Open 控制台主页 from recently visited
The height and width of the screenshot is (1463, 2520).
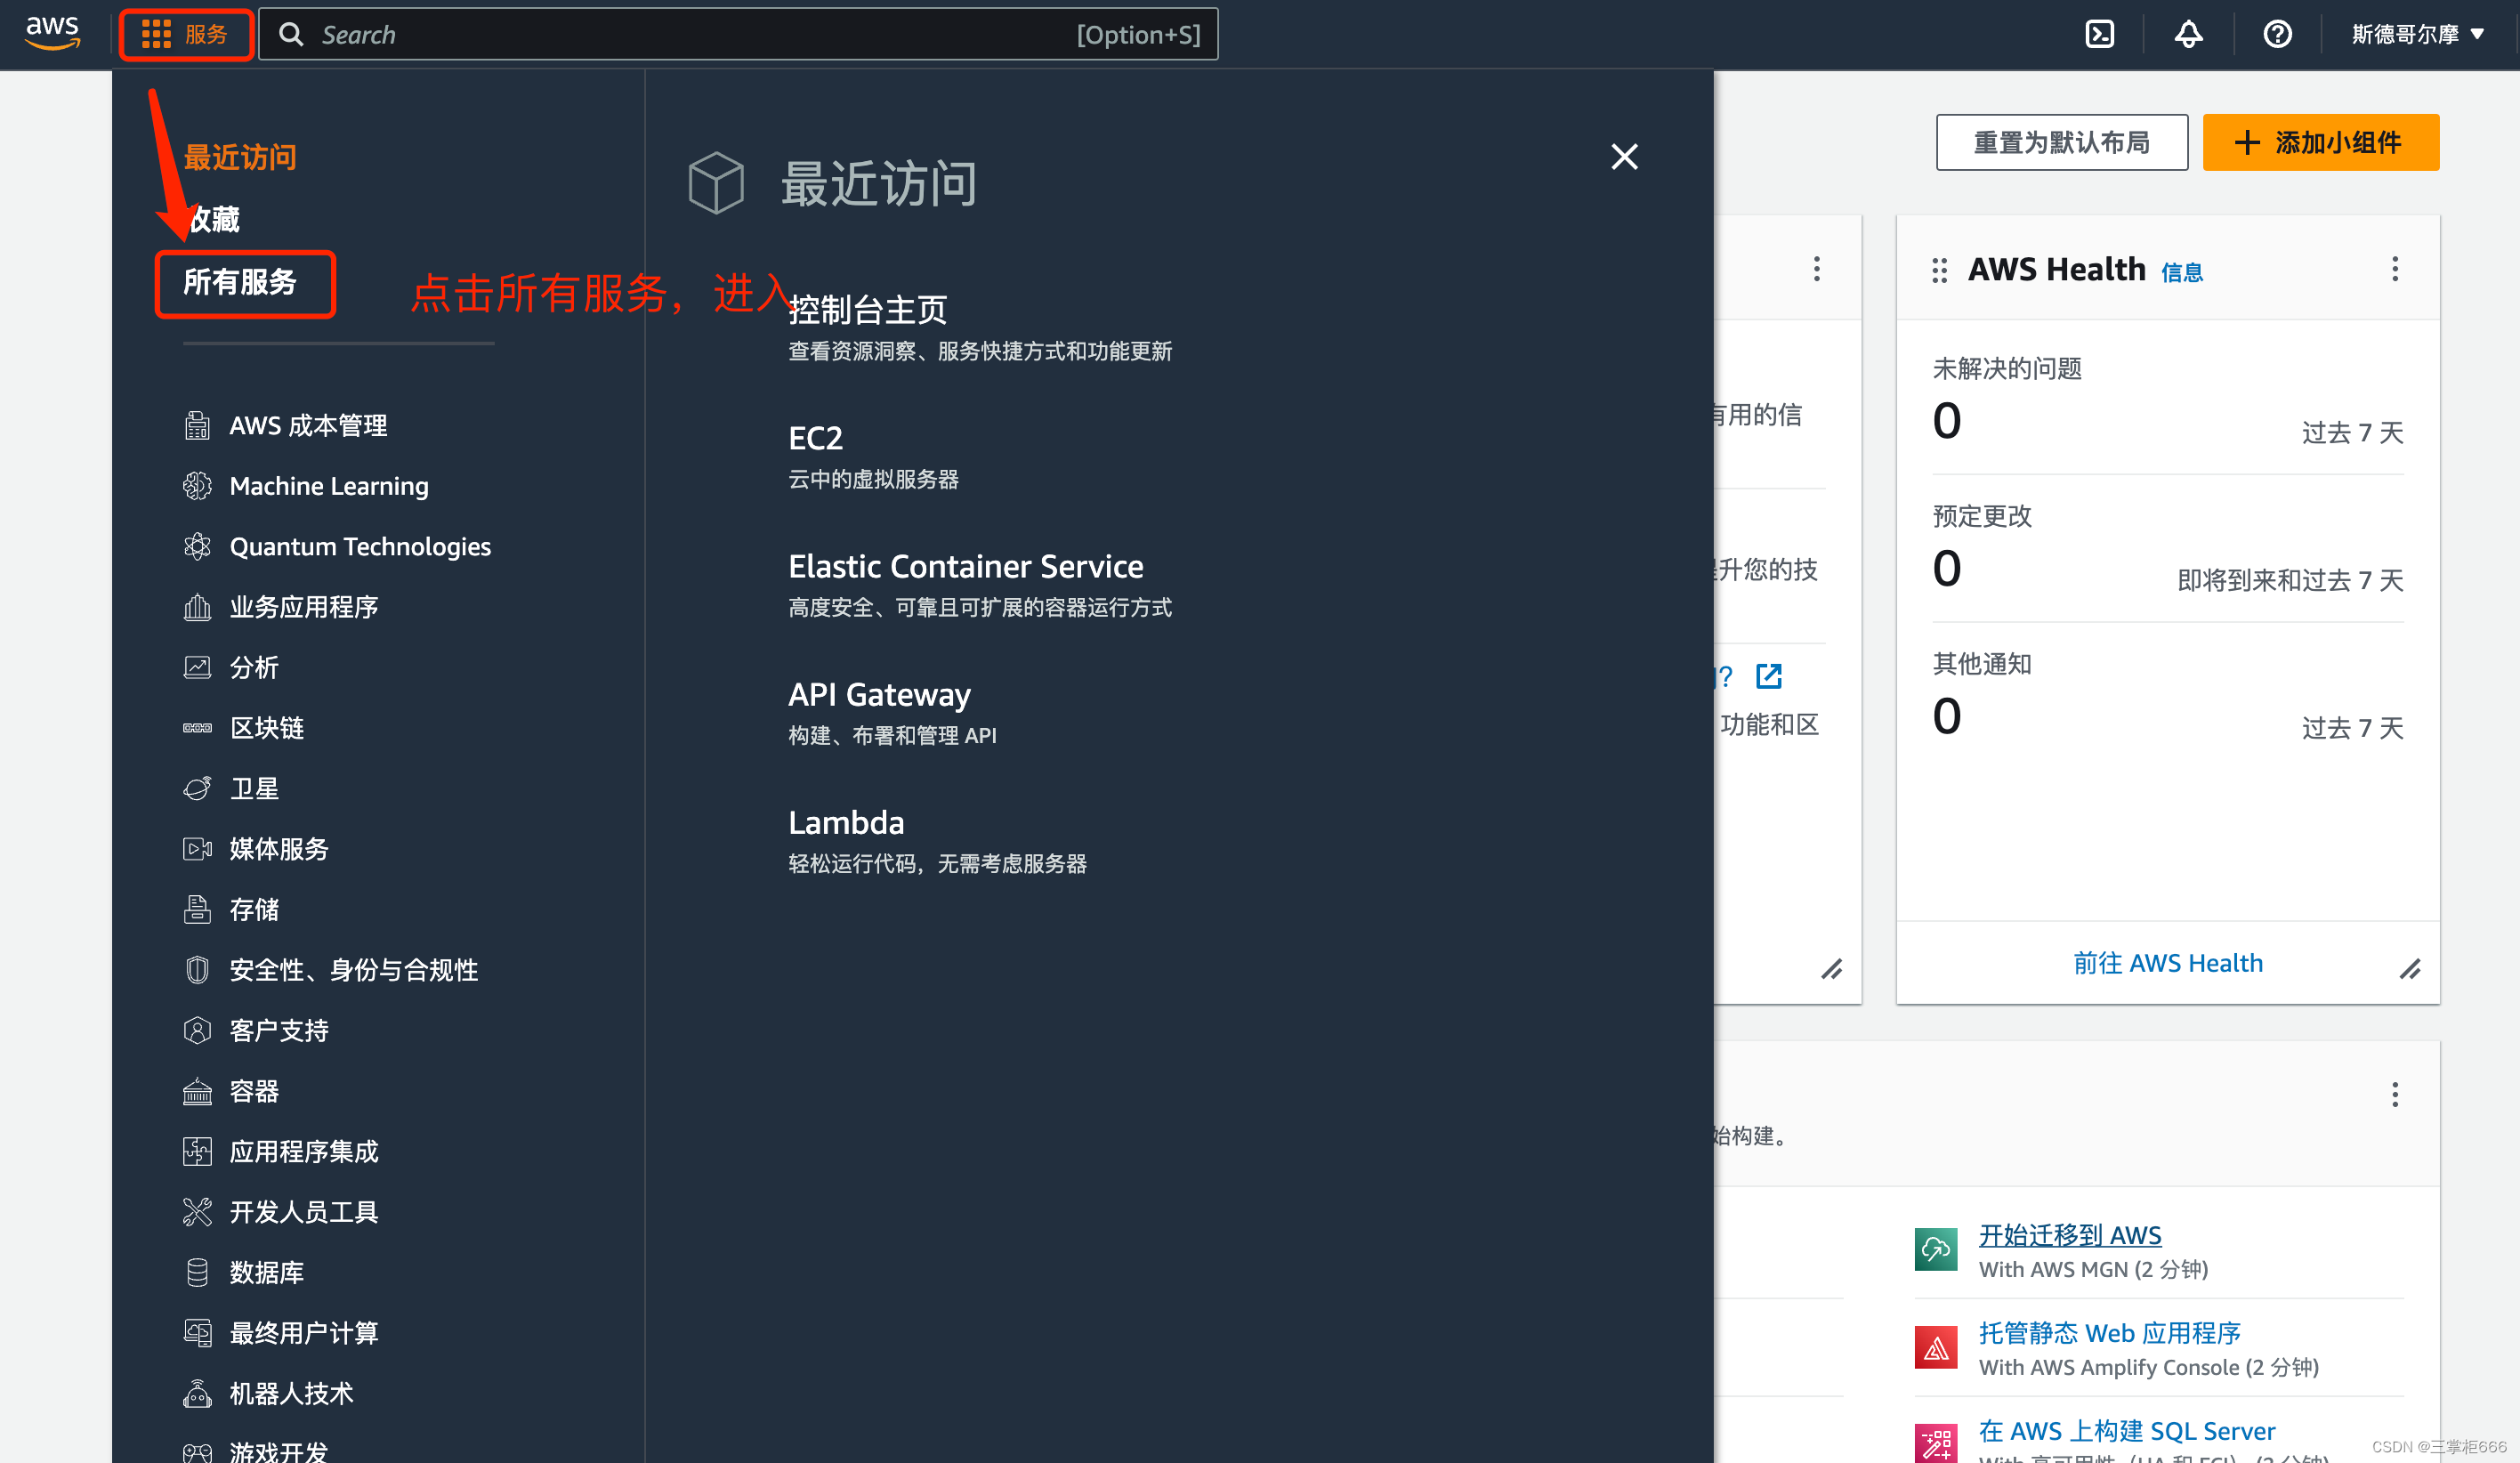[867, 309]
